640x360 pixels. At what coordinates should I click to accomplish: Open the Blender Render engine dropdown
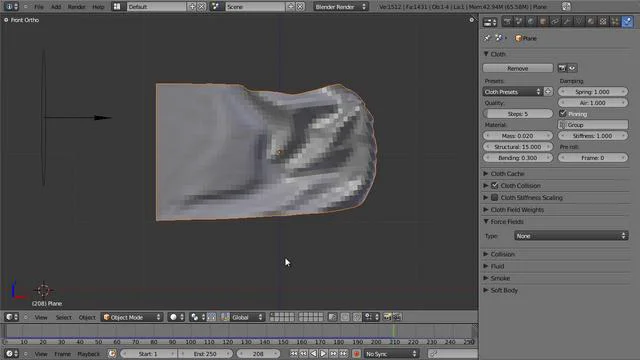[340, 7]
